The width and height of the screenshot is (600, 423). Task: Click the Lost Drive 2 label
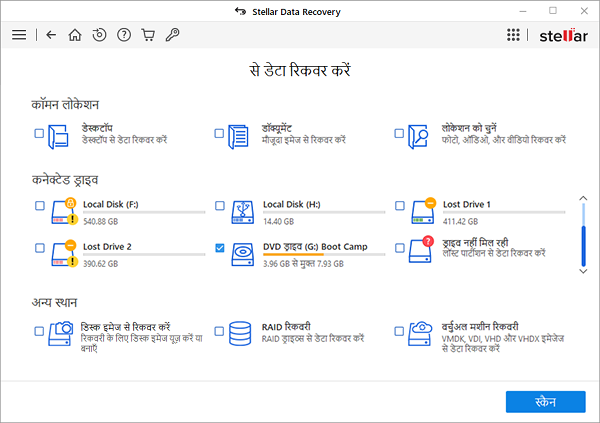click(x=107, y=247)
